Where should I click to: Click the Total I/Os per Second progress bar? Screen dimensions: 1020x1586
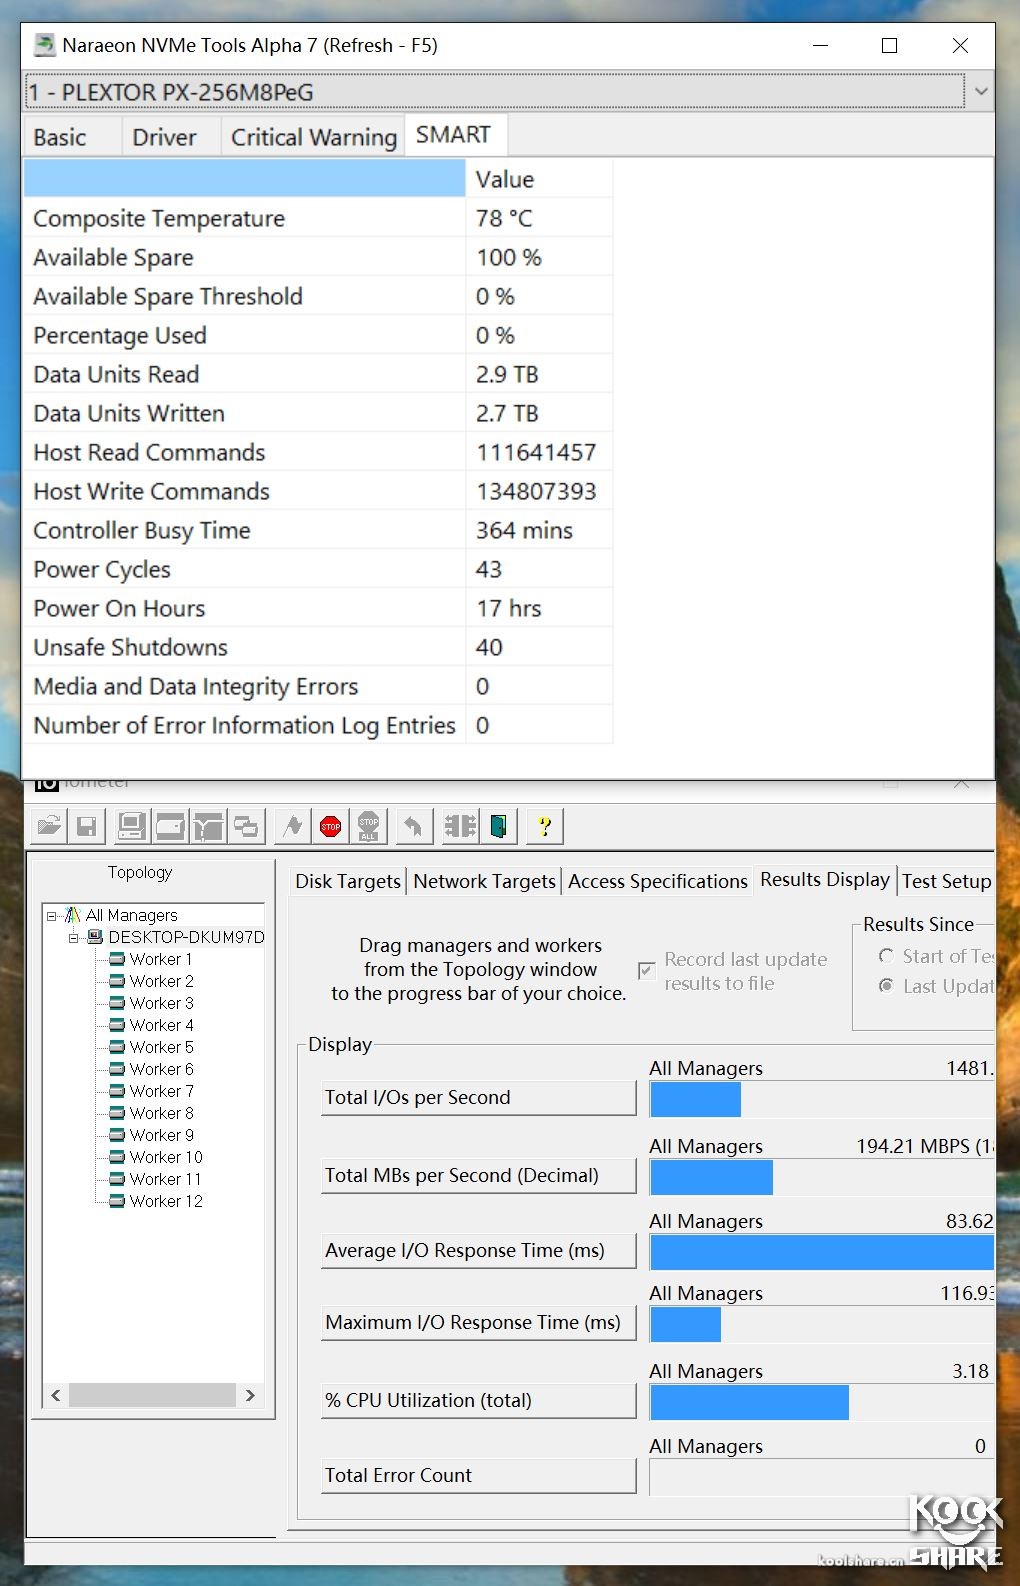[822, 1099]
